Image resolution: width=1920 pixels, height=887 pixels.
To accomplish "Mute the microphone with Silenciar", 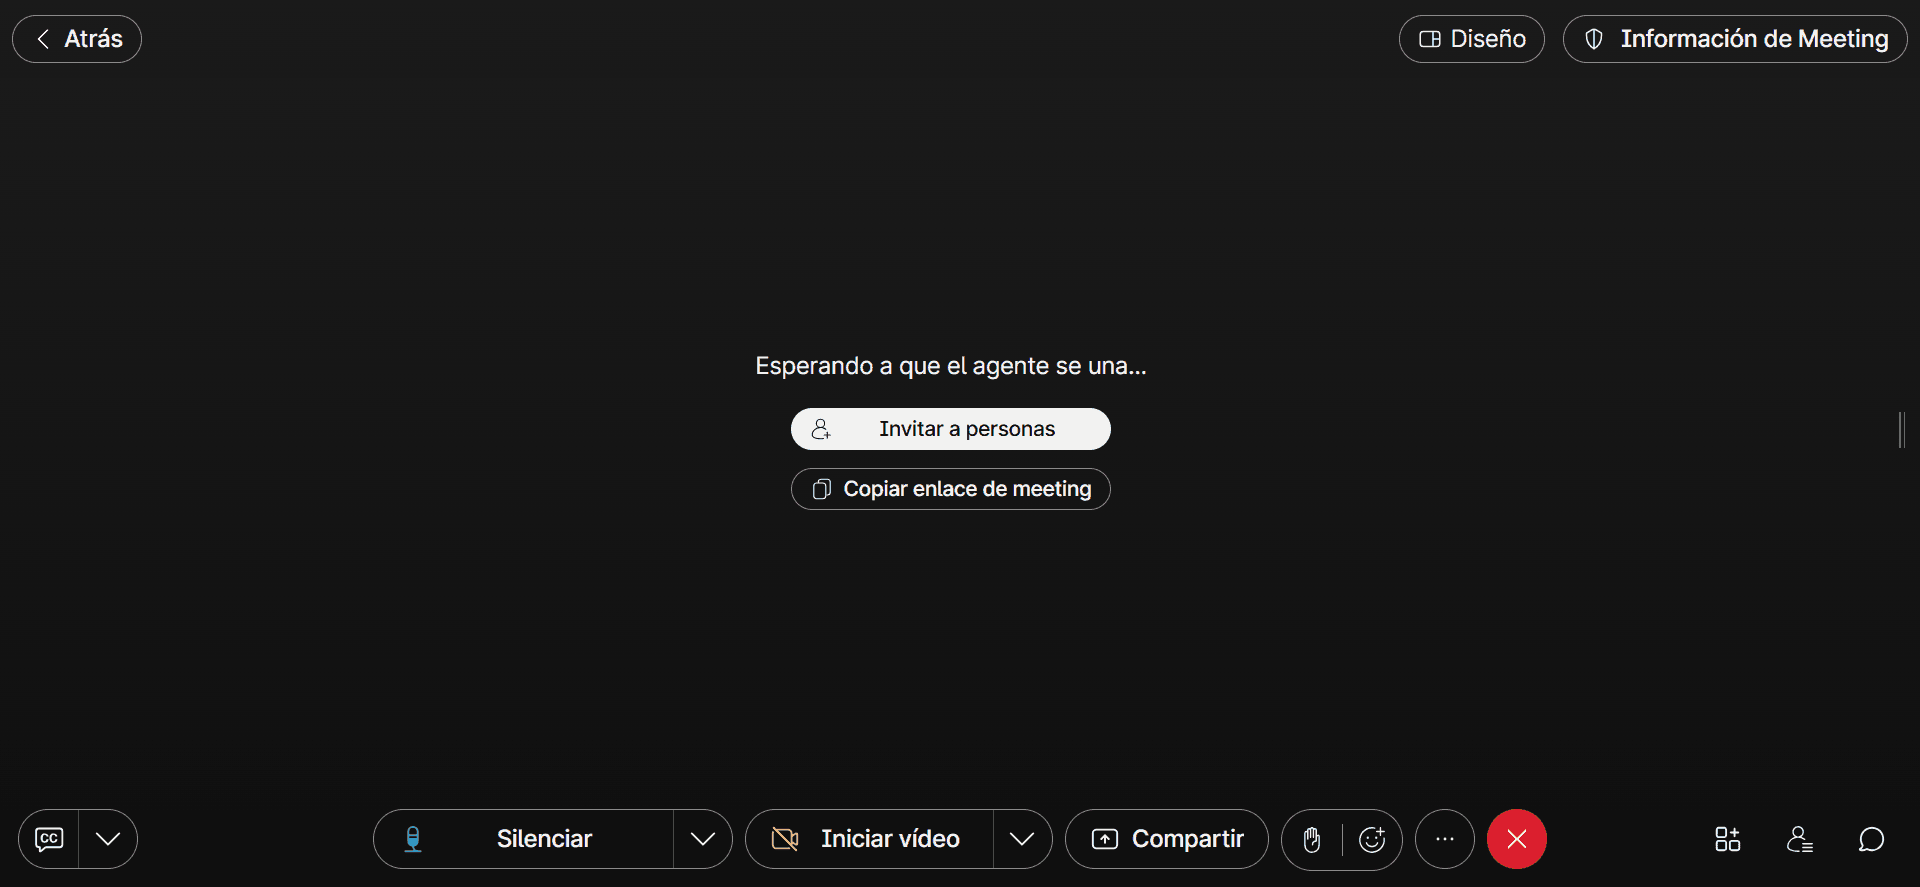I will (524, 839).
